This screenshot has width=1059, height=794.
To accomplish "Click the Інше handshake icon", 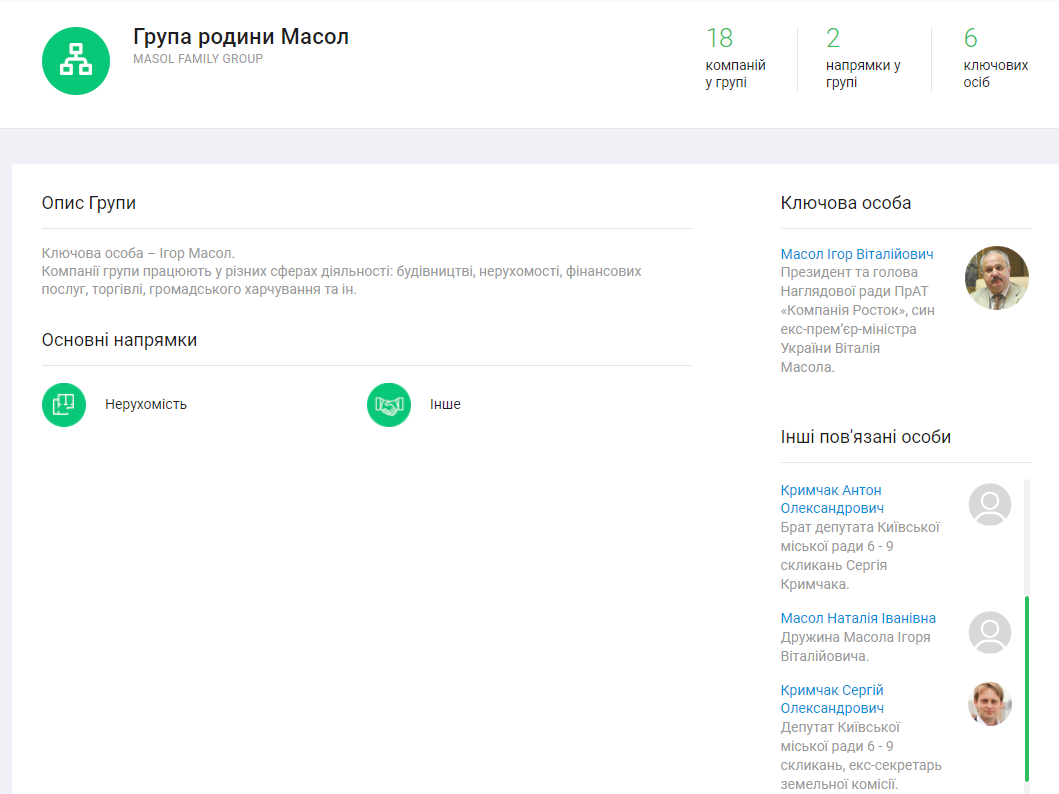I will pyautogui.click(x=389, y=405).
